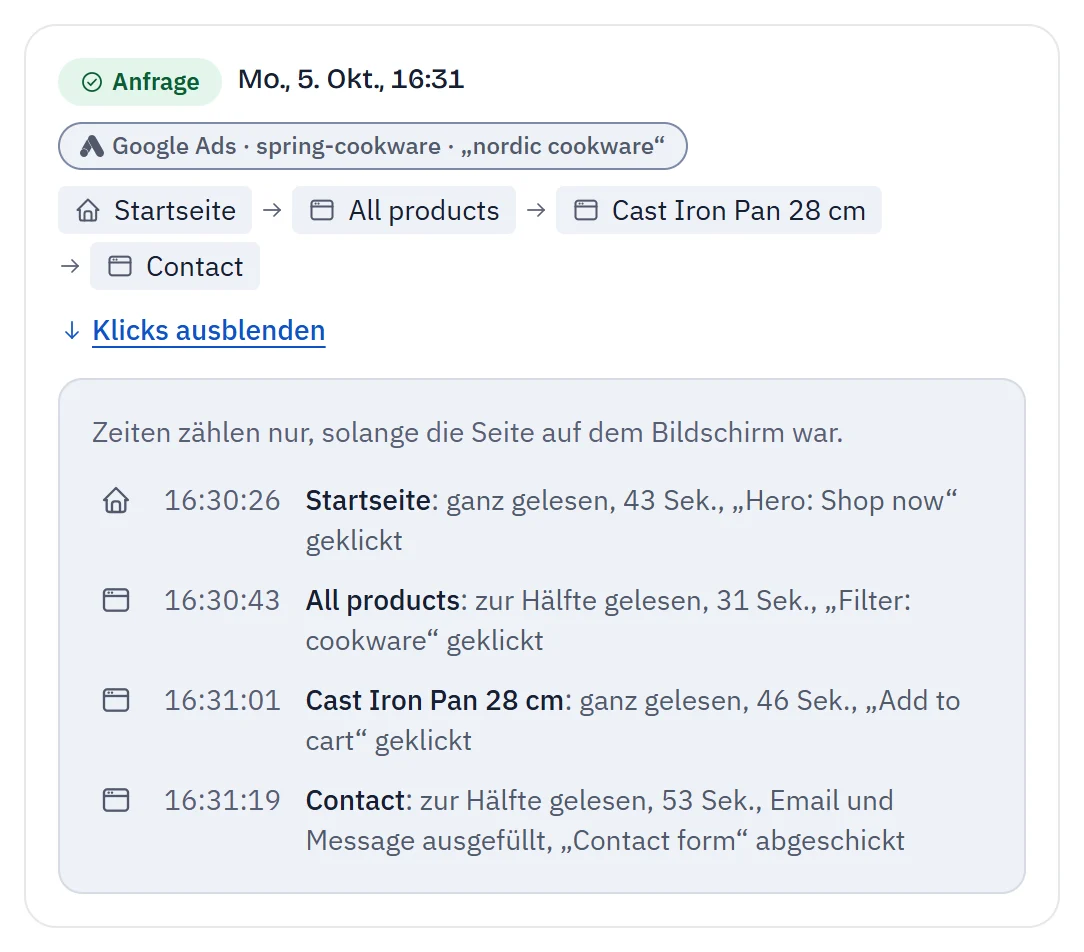The width and height of the screenshot is (1084, 952).
Task: Click the page icon in All products chip
Action: pyautogui.click(x=321, y=210)
